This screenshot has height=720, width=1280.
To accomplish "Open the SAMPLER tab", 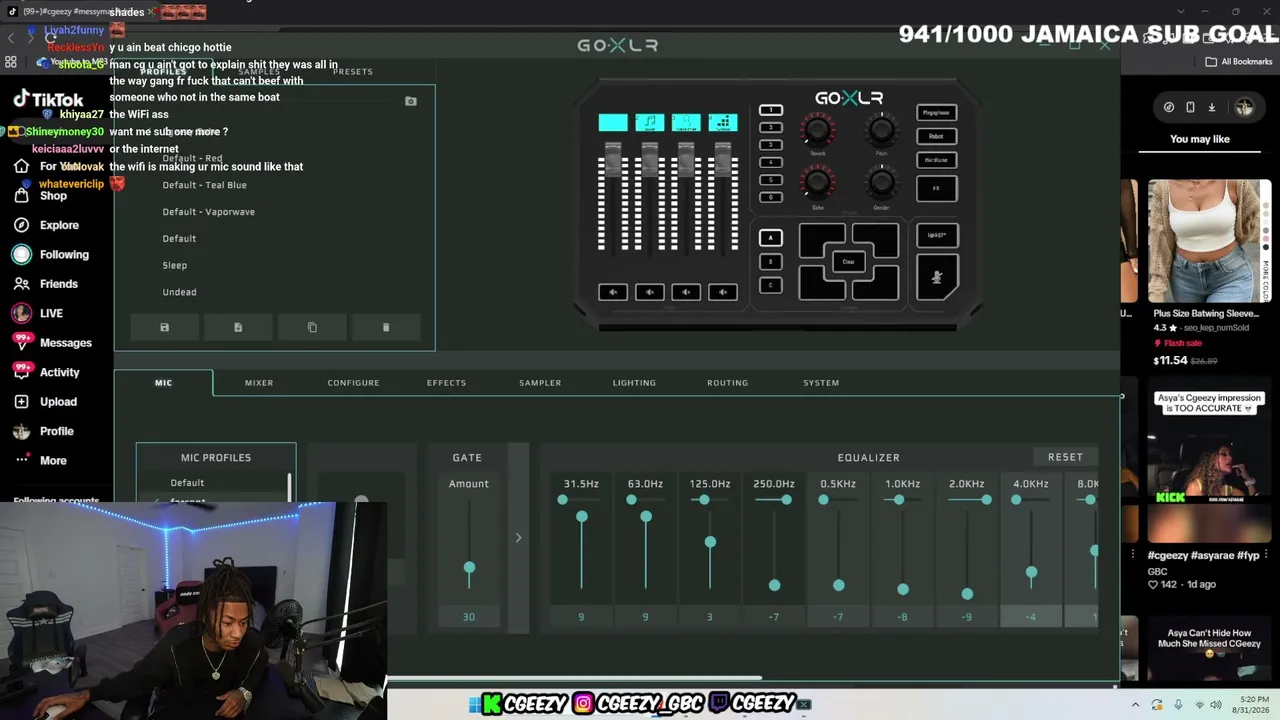I will 540,383.
